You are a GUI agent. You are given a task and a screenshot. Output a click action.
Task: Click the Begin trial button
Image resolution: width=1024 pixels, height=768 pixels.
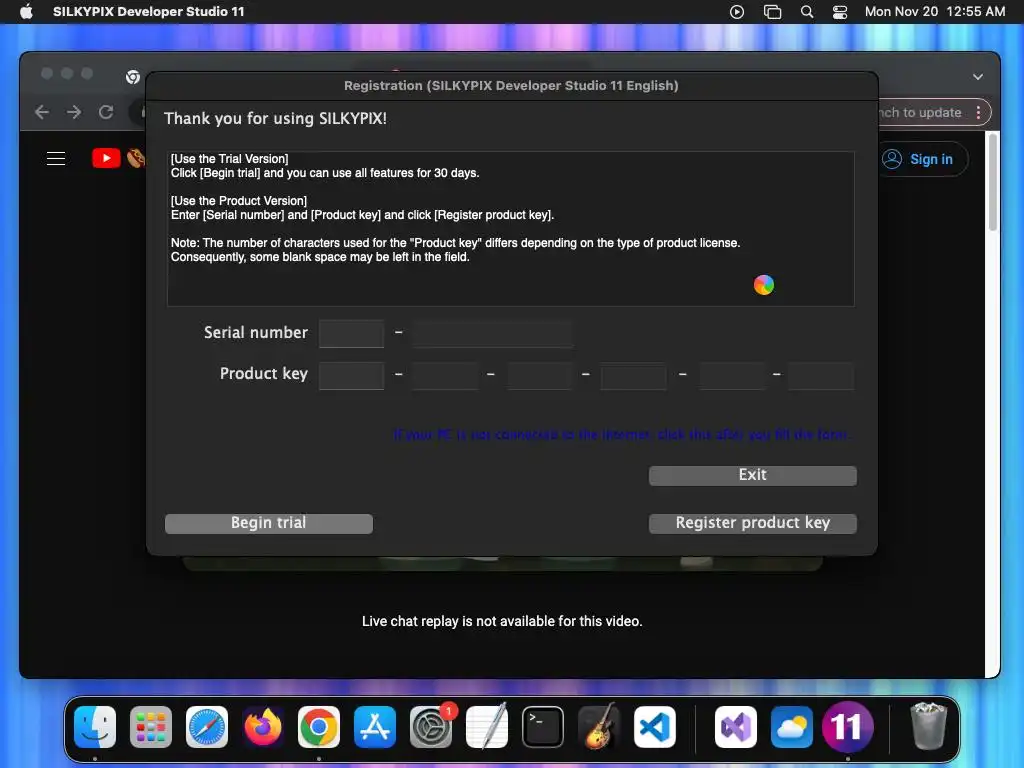[x=268, y=523]
